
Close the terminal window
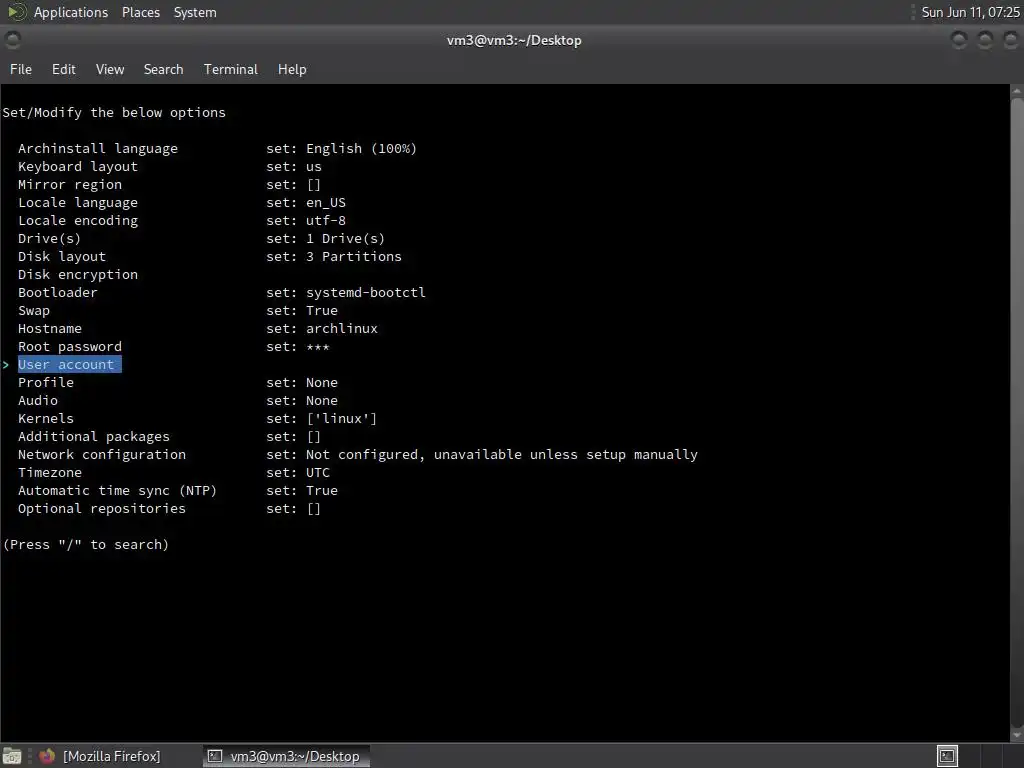click(x=1011, y=40)
